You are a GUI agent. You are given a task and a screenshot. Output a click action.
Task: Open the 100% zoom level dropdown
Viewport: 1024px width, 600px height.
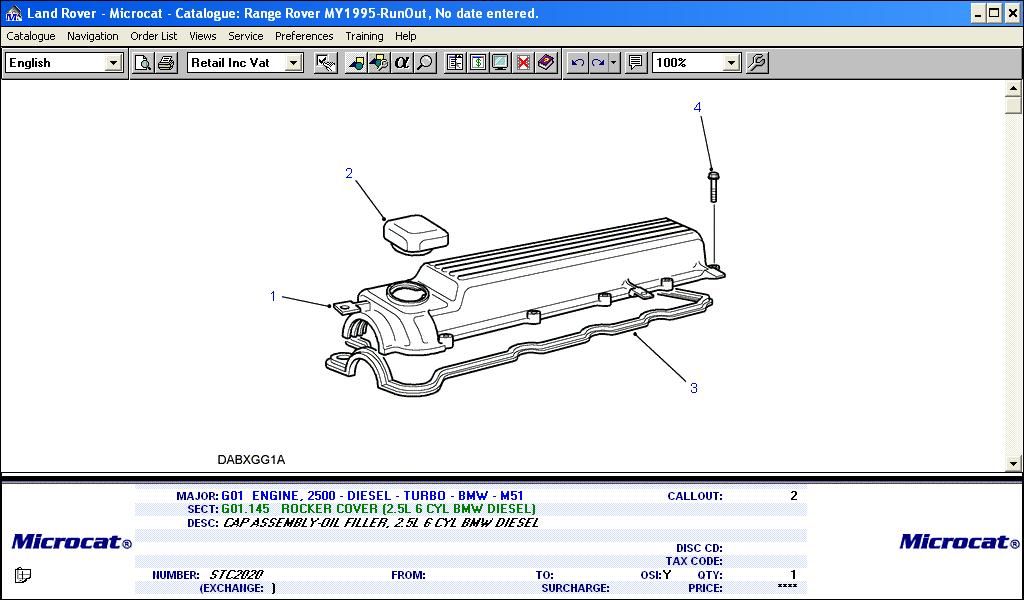(x=731, y=63)
